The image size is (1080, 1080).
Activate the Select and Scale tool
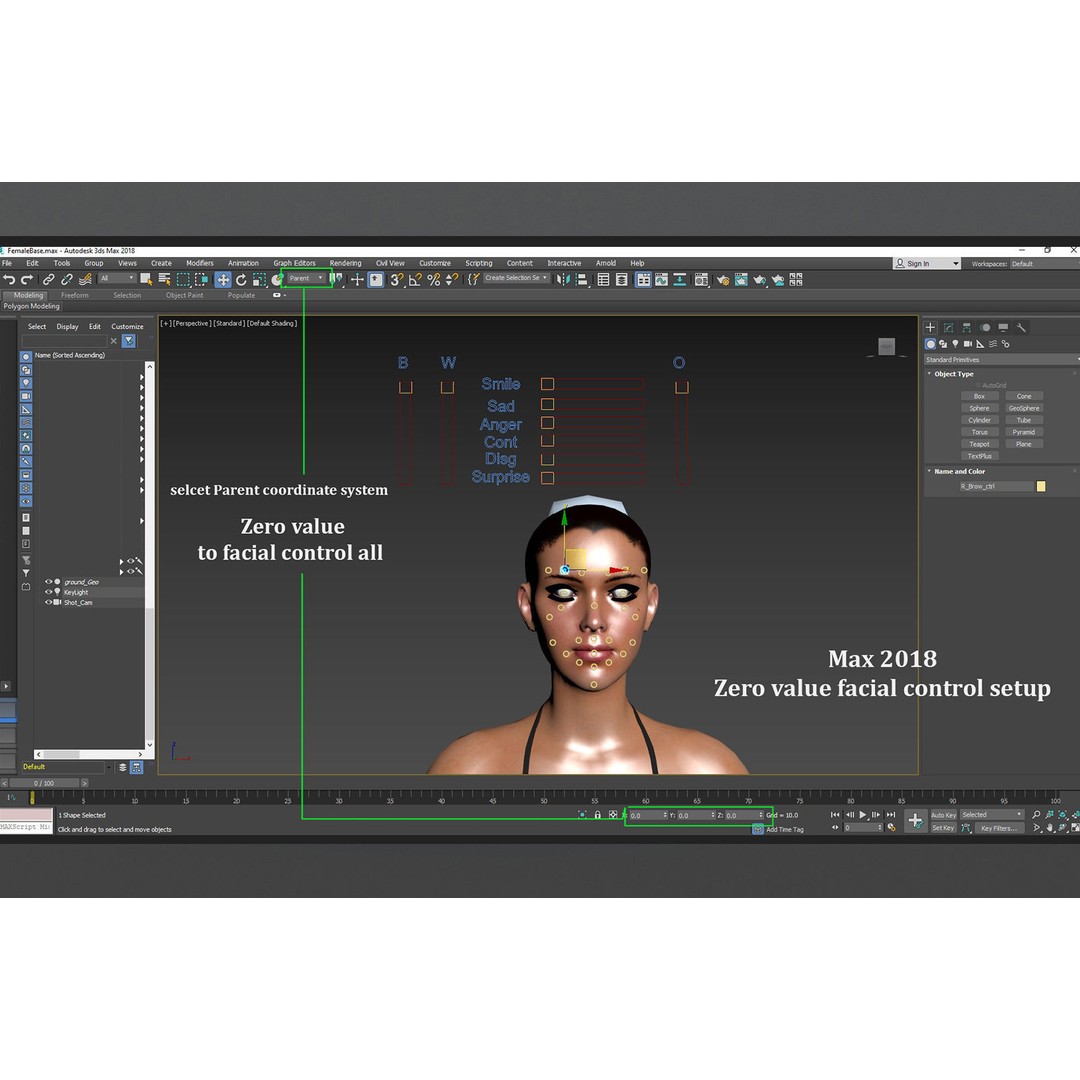[259, 280]
